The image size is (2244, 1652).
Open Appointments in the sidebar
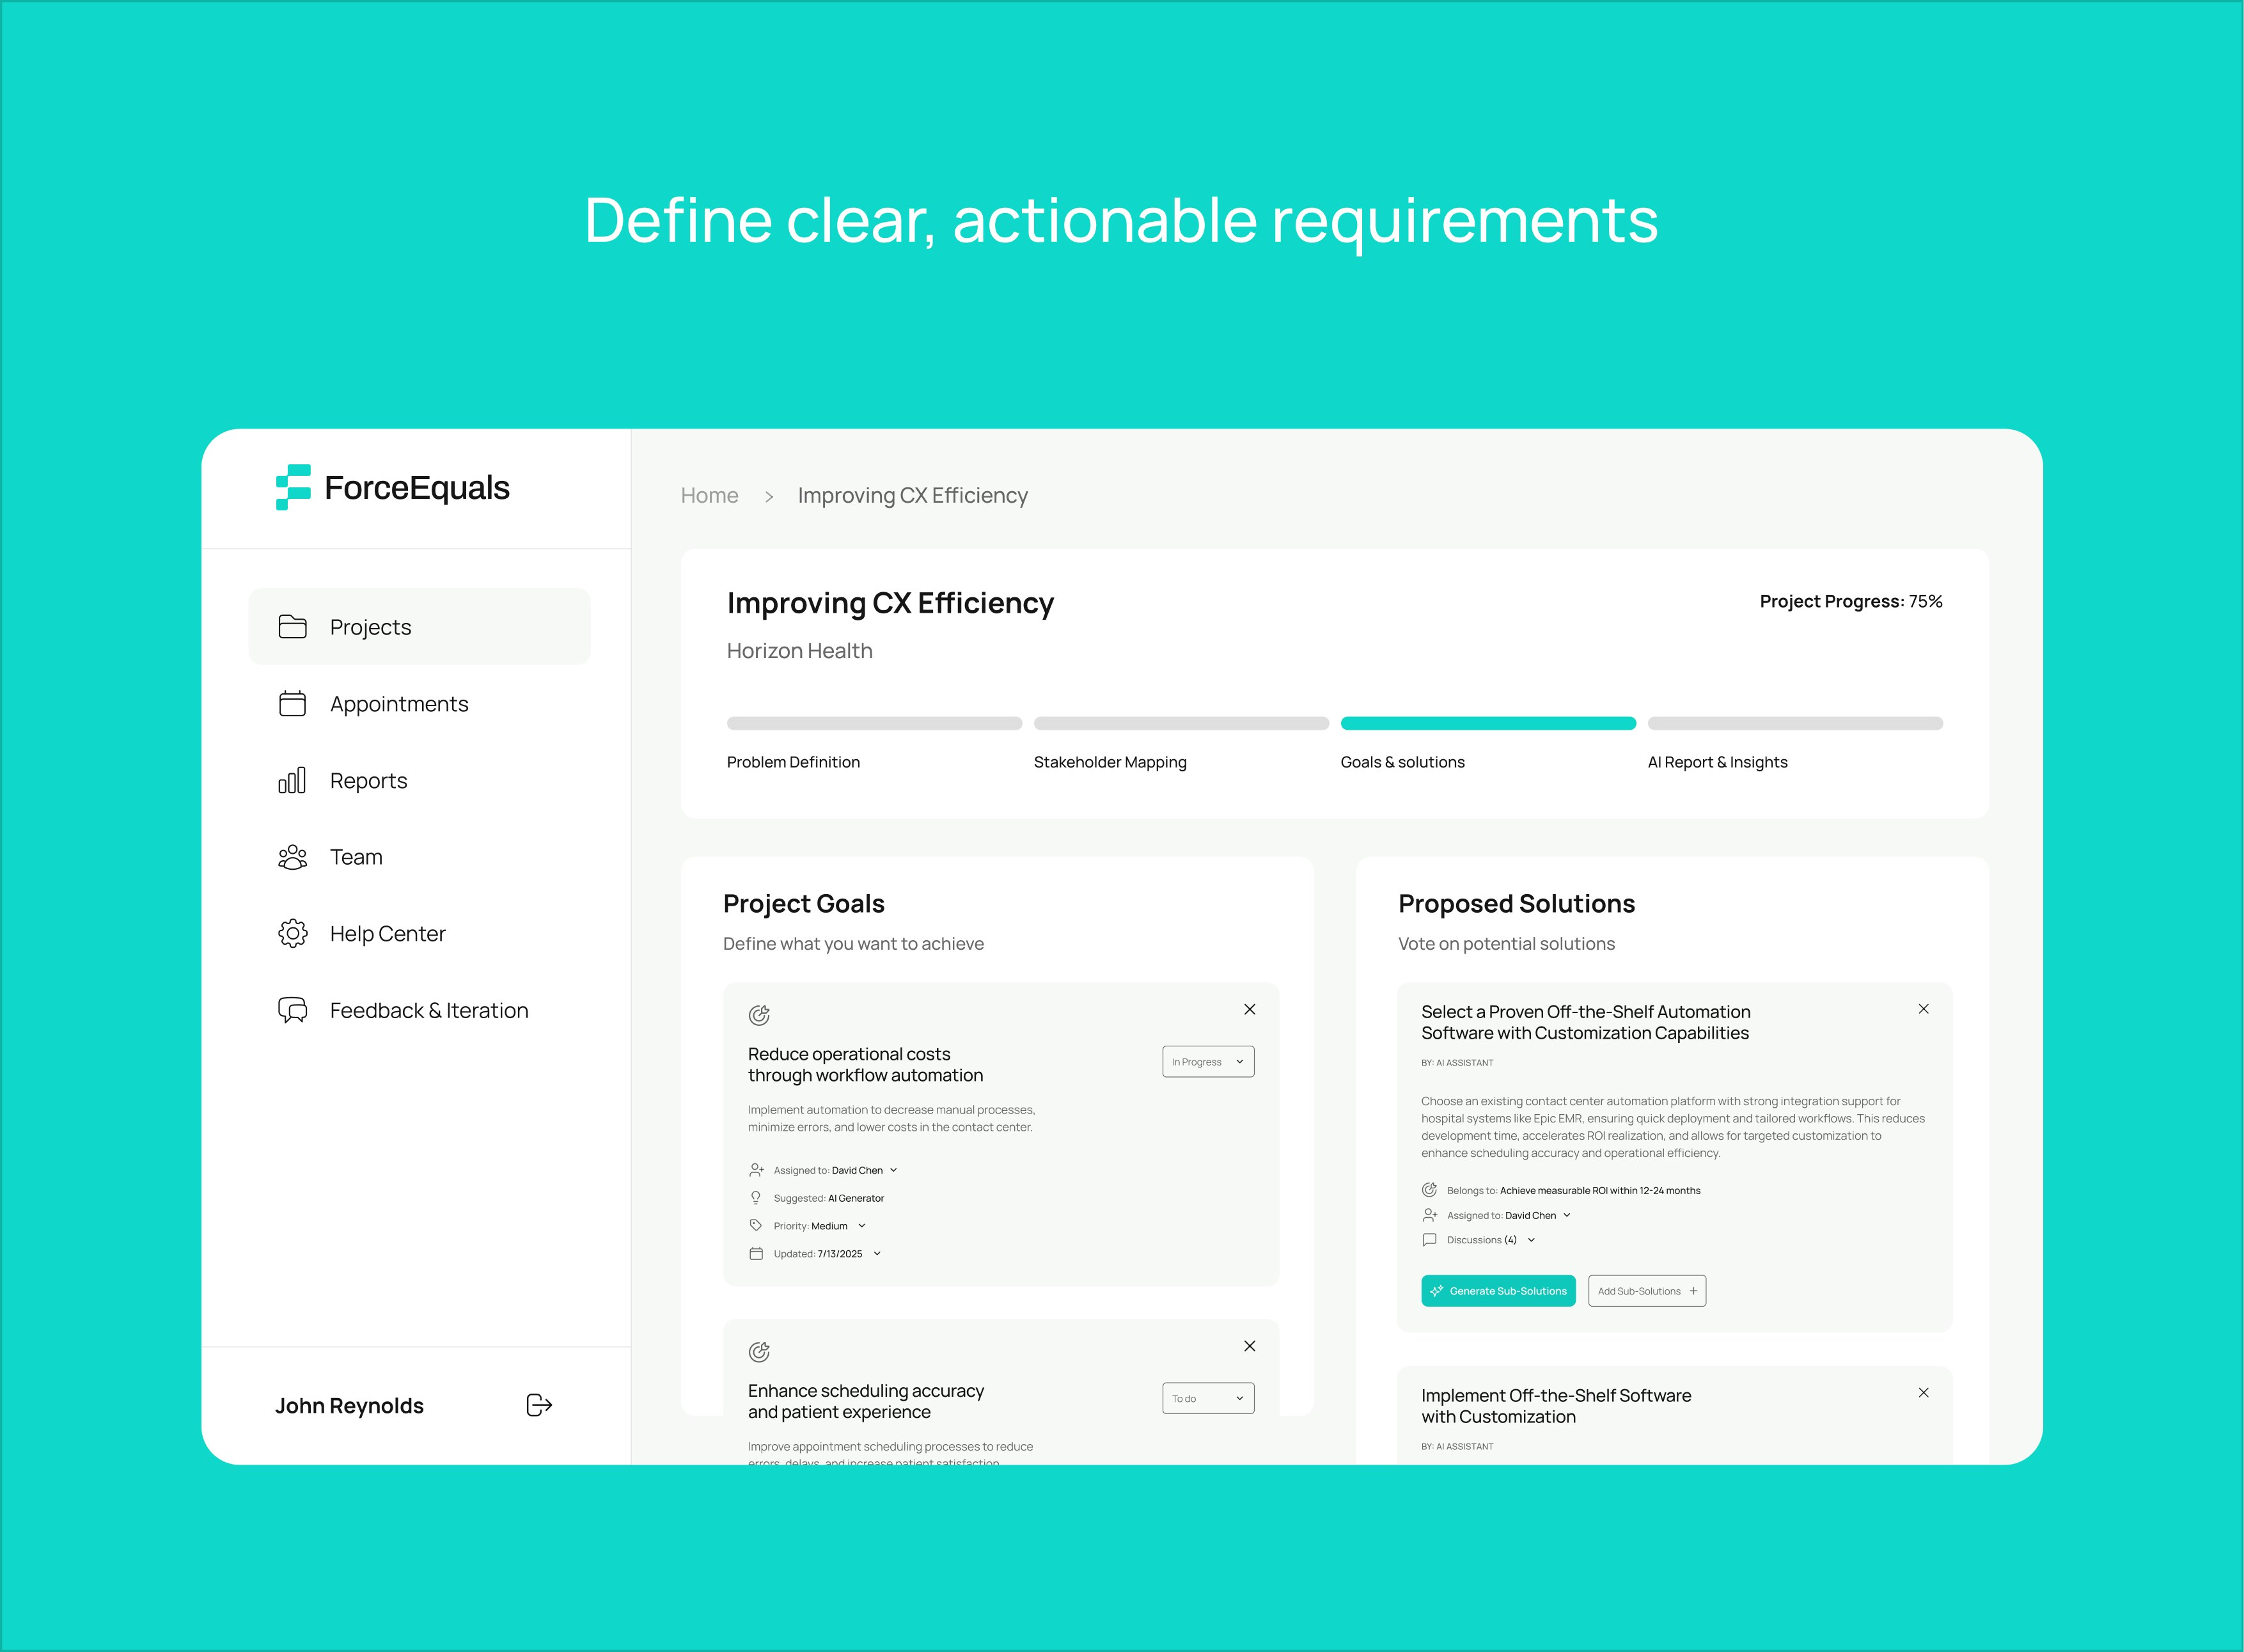point(419,703)
